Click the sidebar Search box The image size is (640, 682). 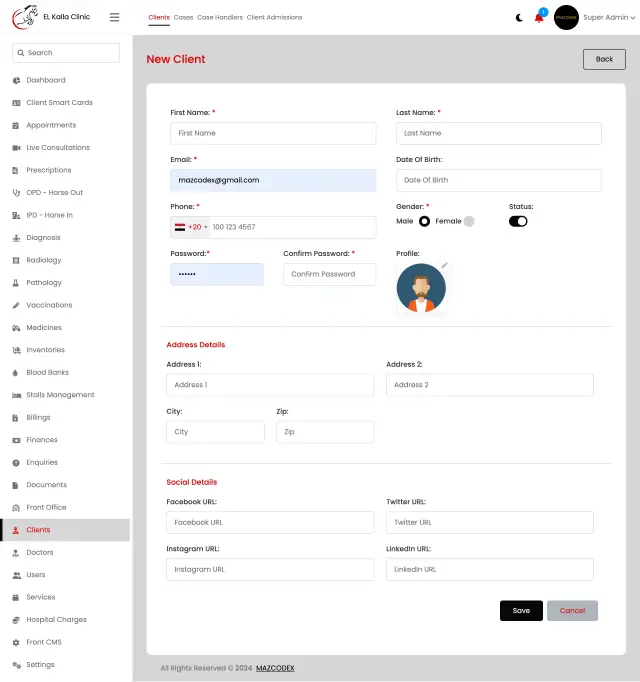coord(66,53)
